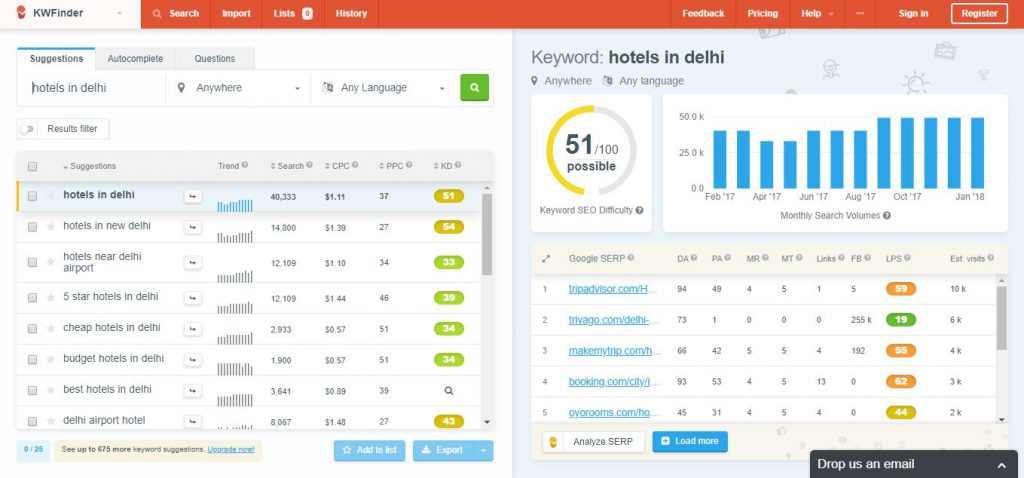The image size is (1024, 478).
Task: Click the Load more button
Action: 690,441
